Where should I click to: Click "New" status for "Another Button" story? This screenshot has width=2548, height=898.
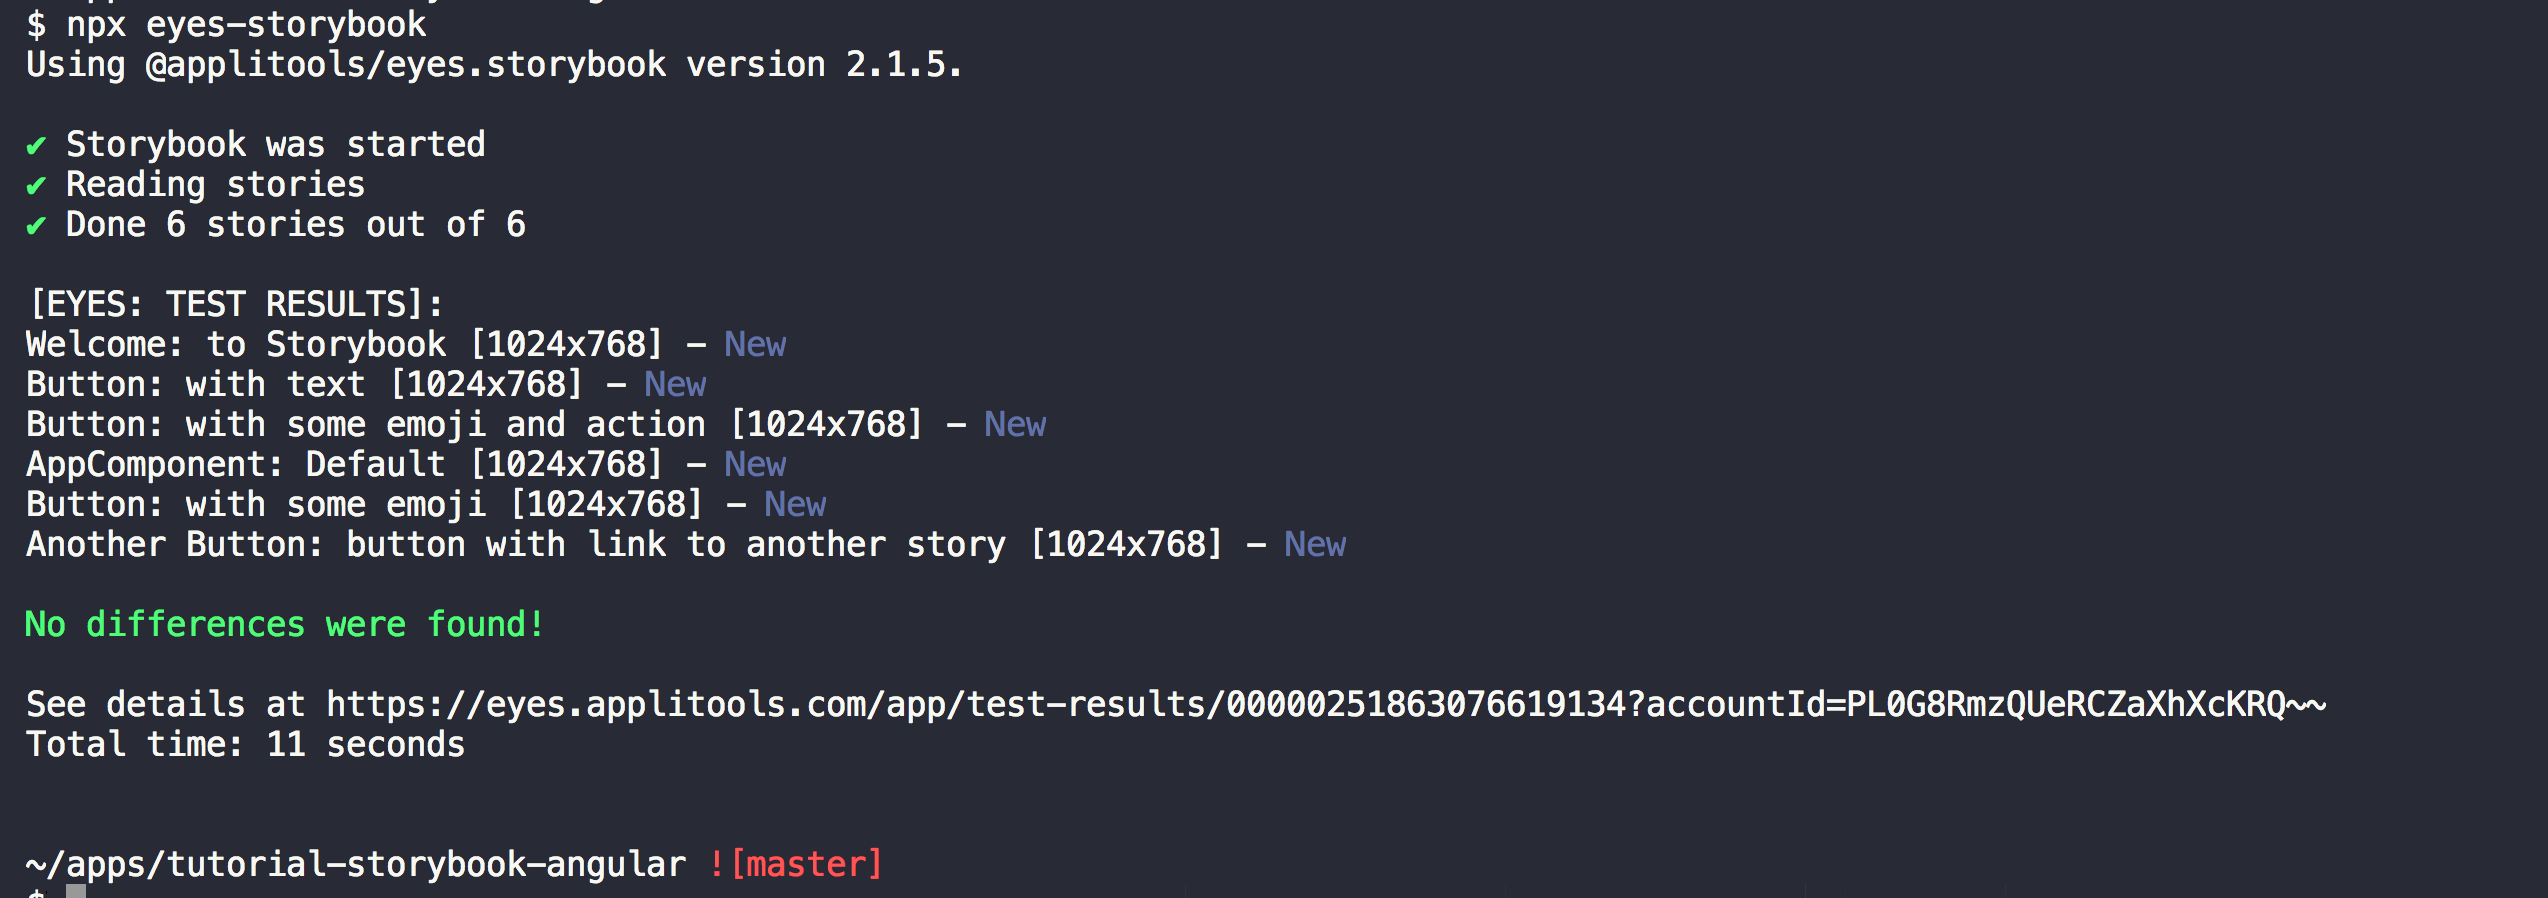click(1315, 545)
